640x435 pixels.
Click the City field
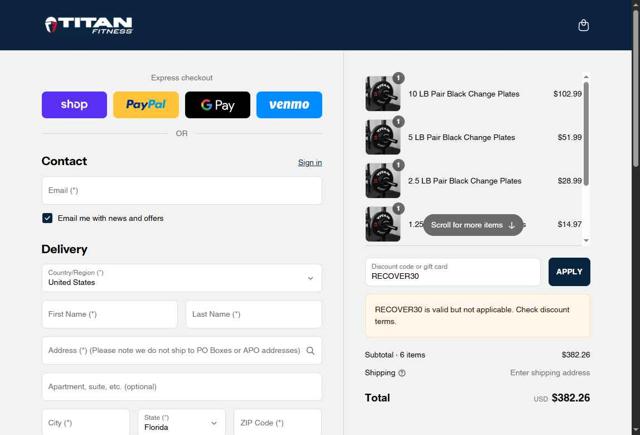tap(86, 422)
